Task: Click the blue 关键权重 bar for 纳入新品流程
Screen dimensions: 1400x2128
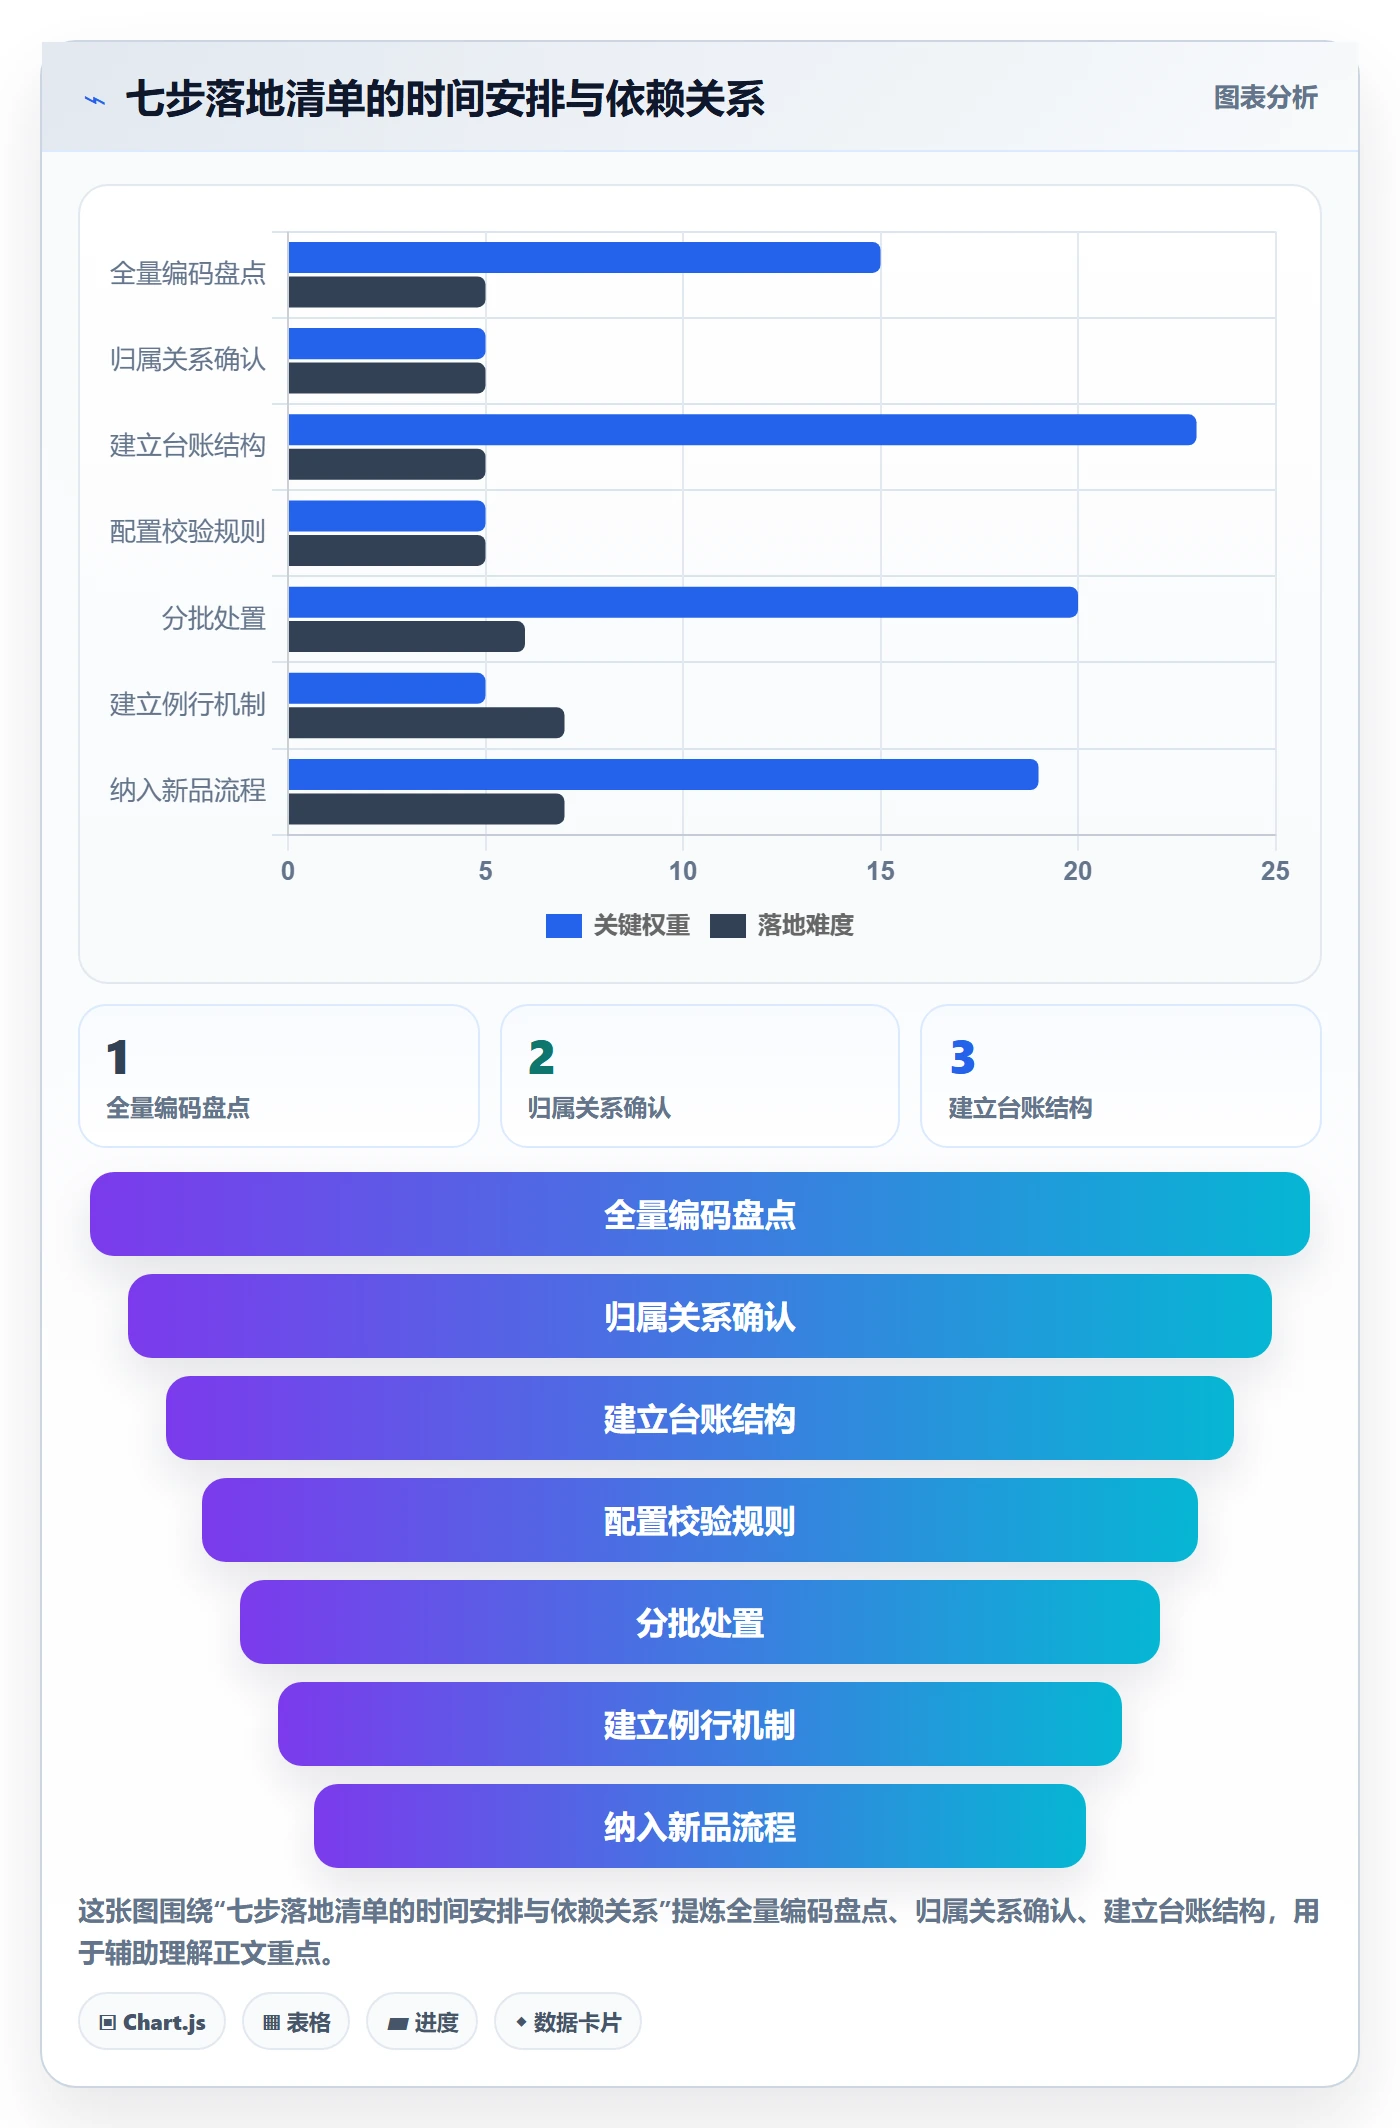Action: 663,775
